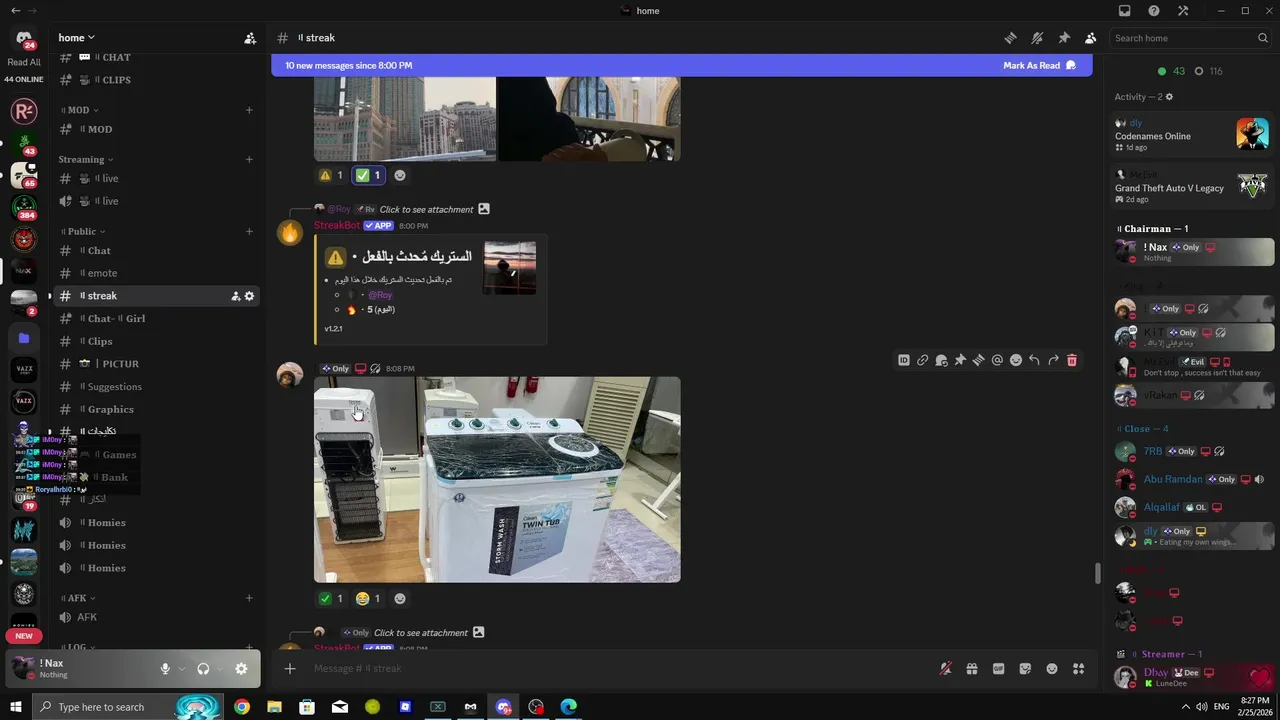Add channel to Streaming category

click(x=249, y=159)
